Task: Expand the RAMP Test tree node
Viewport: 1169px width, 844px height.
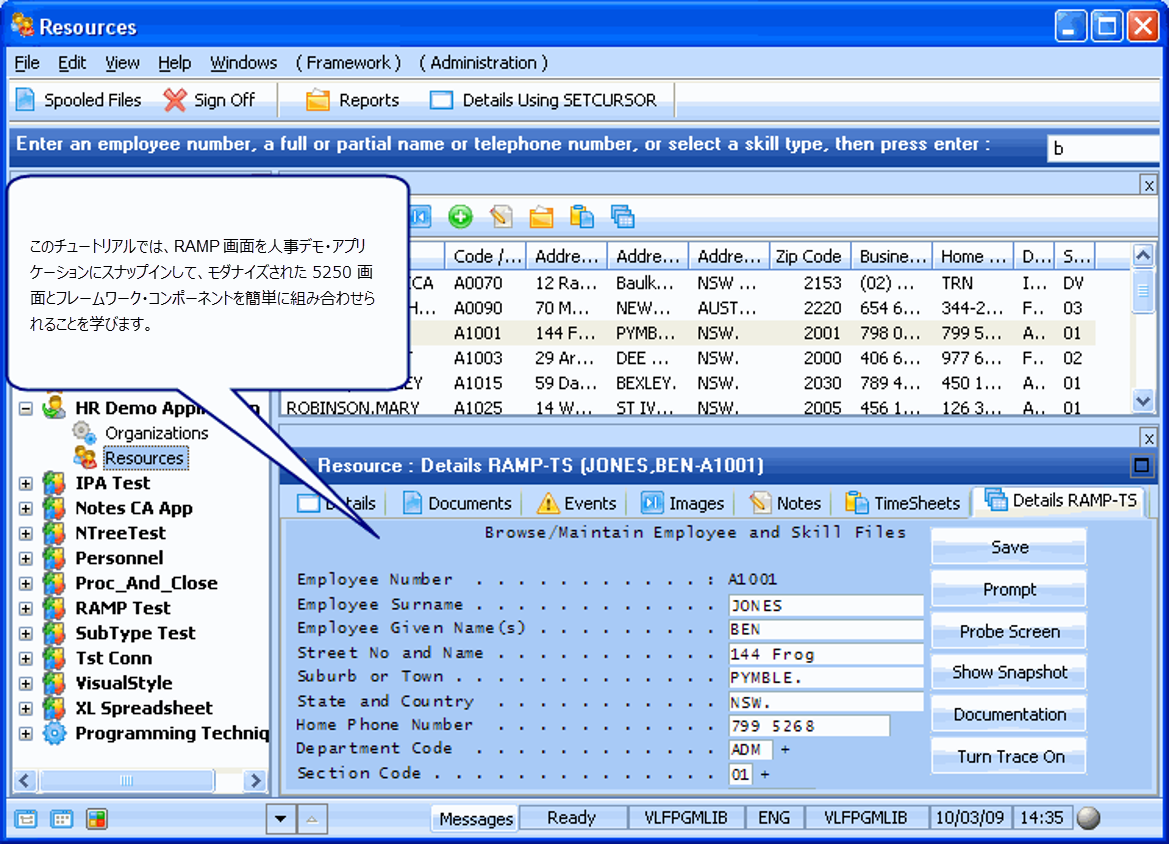Action: [25, 608]
